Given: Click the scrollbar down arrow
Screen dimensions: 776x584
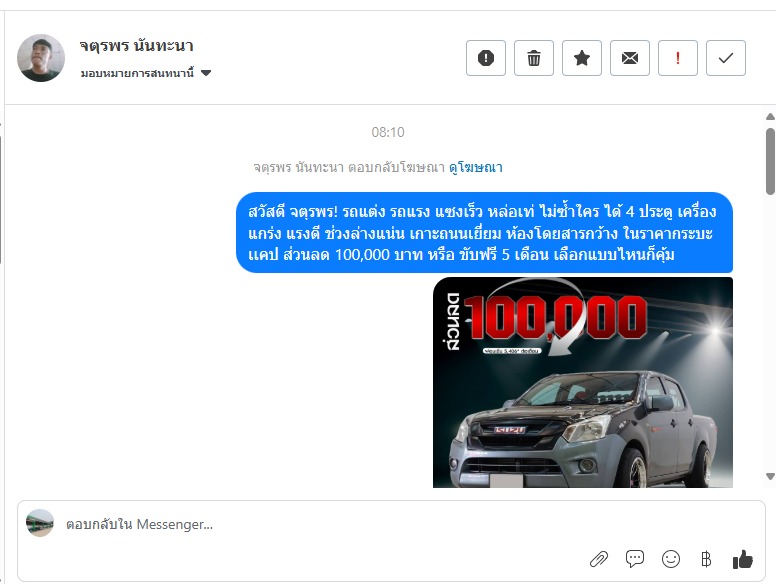Looking at the screenshot, I should click(770, 476).
